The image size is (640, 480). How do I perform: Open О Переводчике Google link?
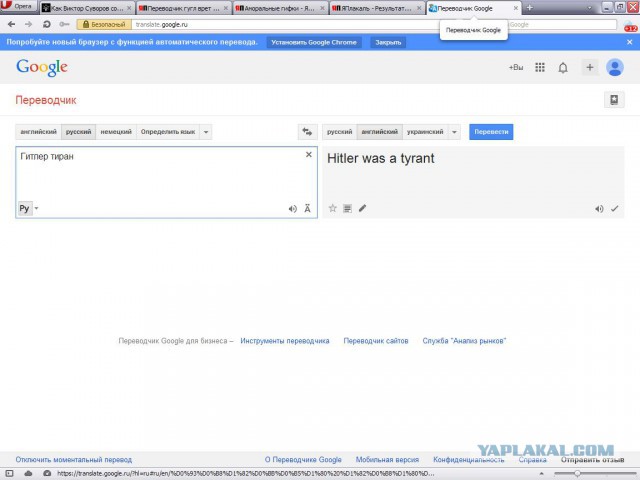(x=303, y=460)
